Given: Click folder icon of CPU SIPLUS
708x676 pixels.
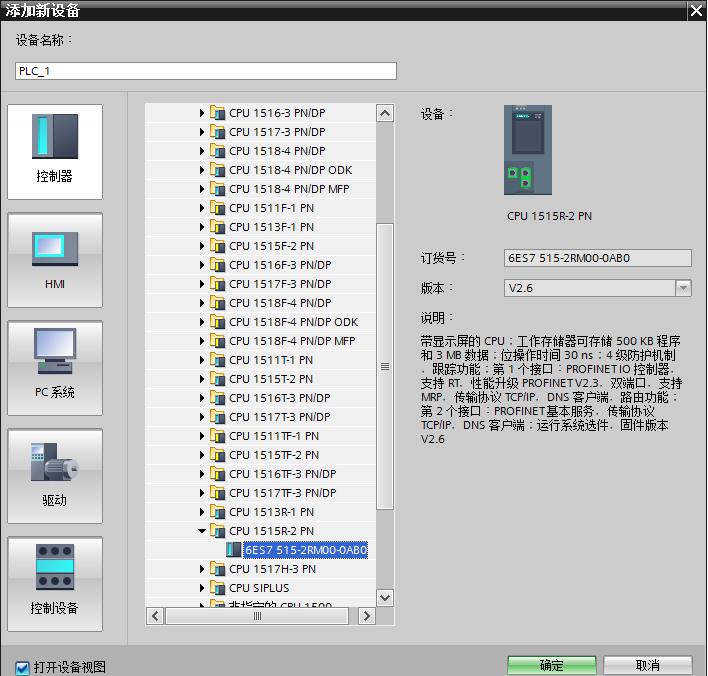Looking at the screenshot, I should tap(218, 588).
